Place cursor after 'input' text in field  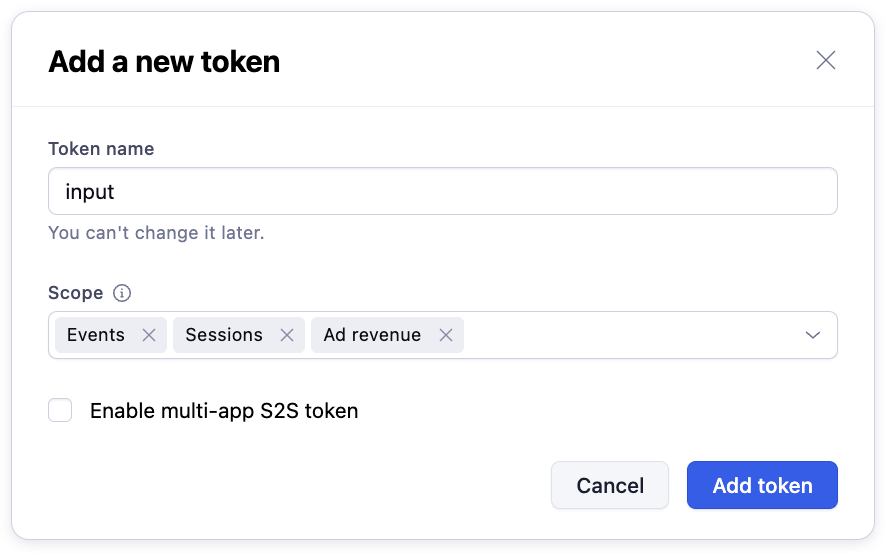click(x=116, y=192)
